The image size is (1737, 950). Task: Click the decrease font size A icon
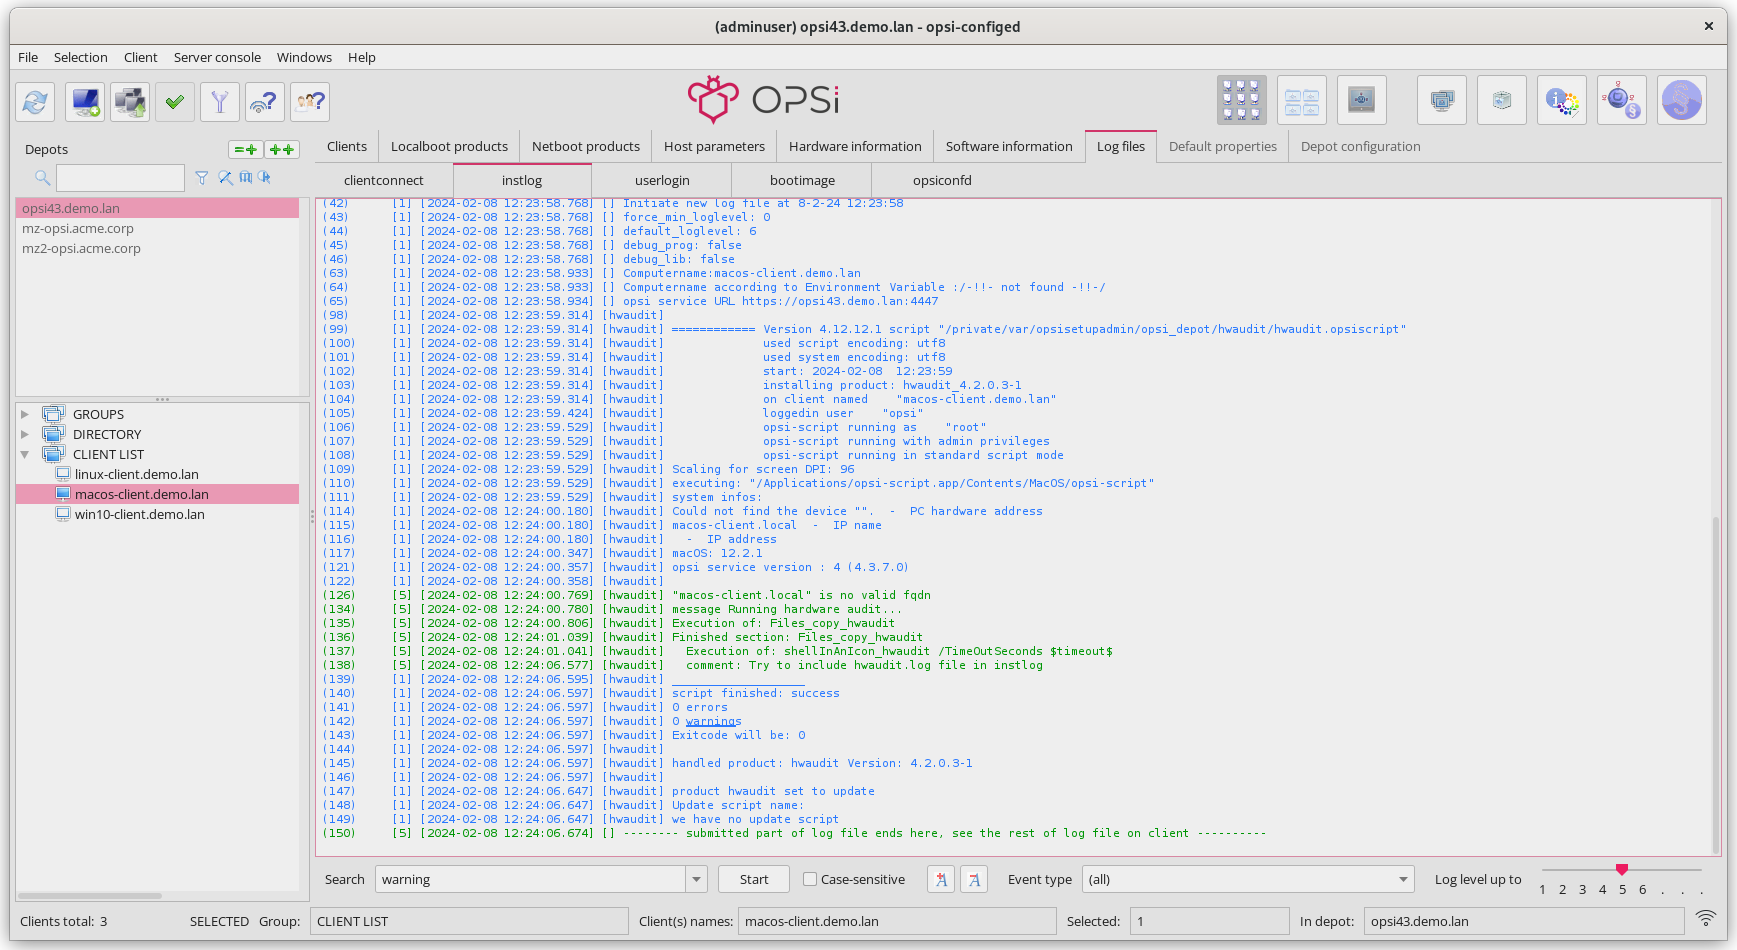[974, 879]
